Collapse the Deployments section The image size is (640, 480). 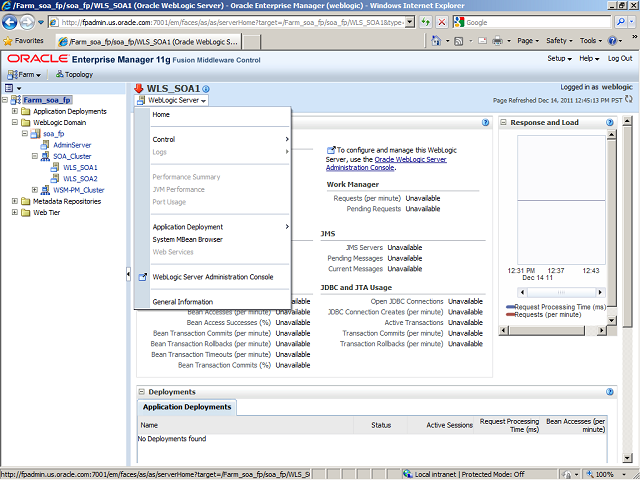click(141, 392)
